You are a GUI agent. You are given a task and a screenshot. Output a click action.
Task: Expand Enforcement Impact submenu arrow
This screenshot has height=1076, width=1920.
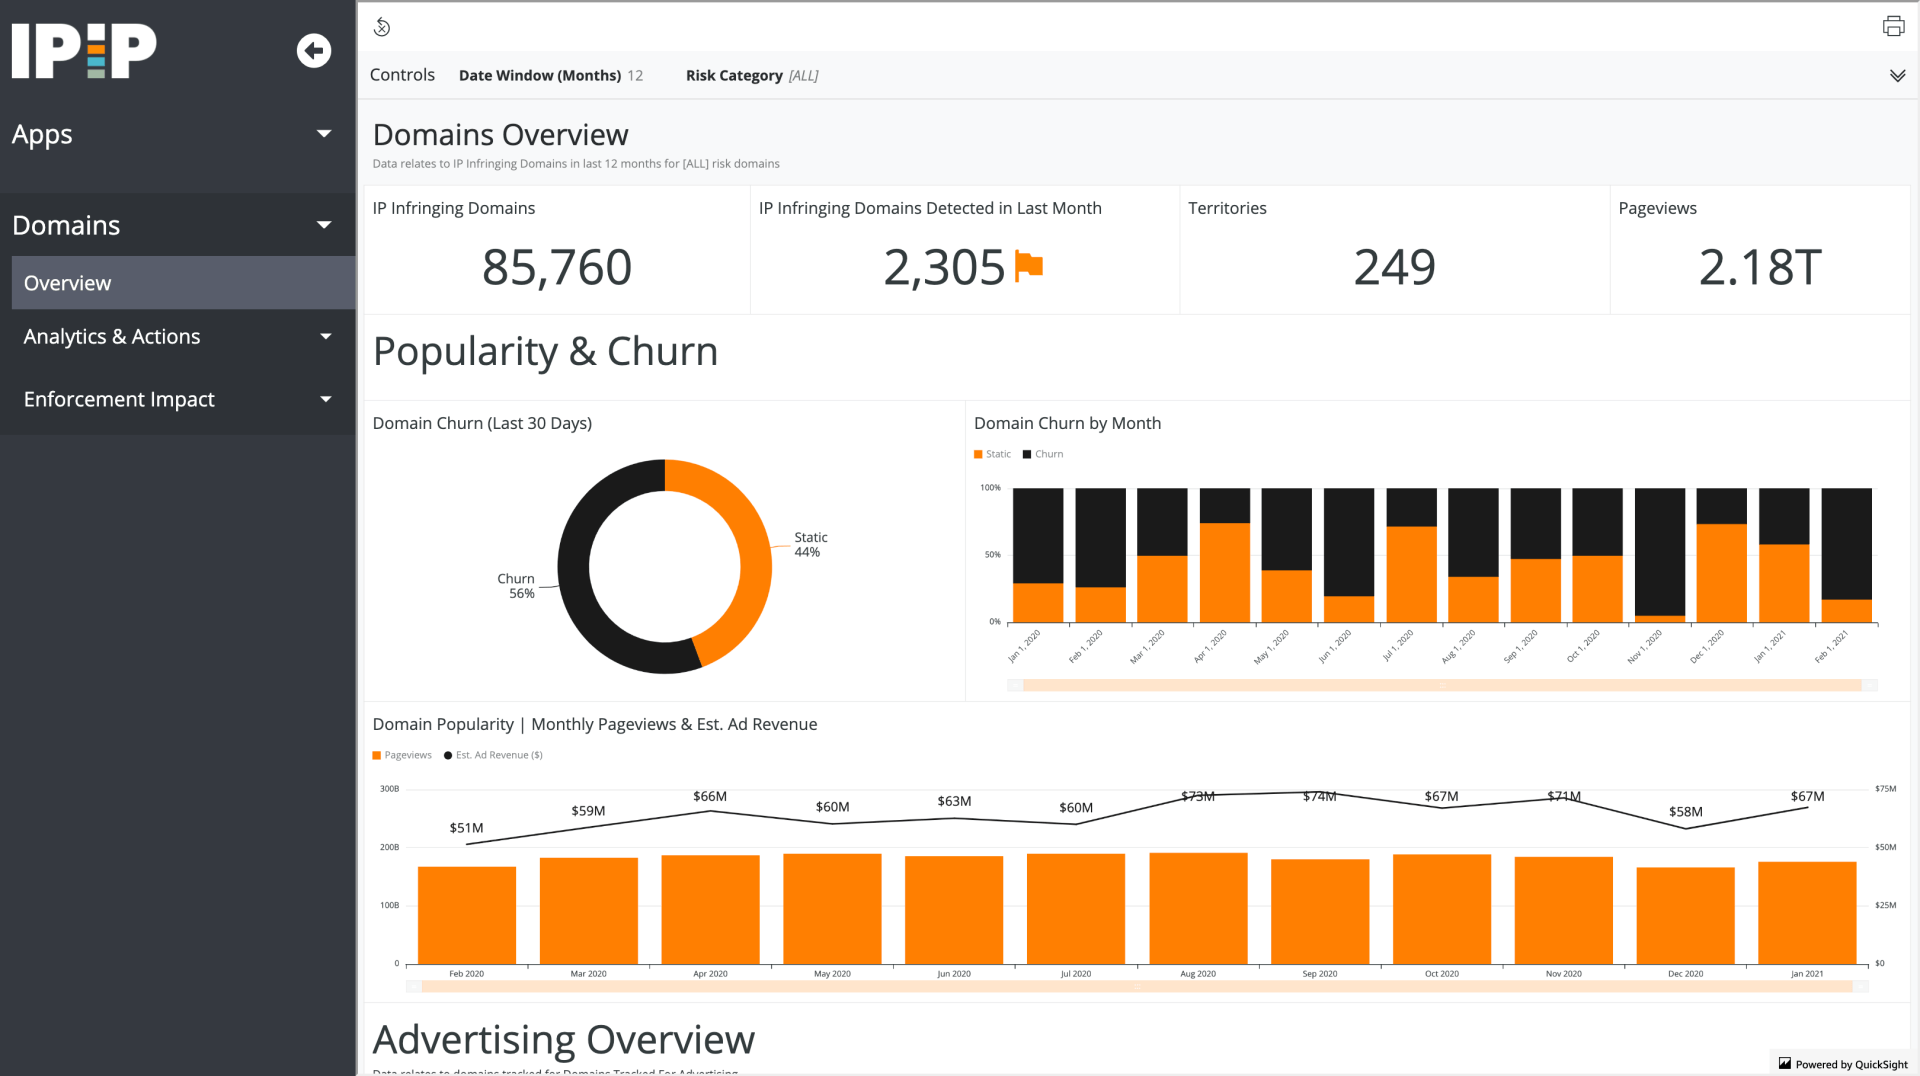point(326,399)
